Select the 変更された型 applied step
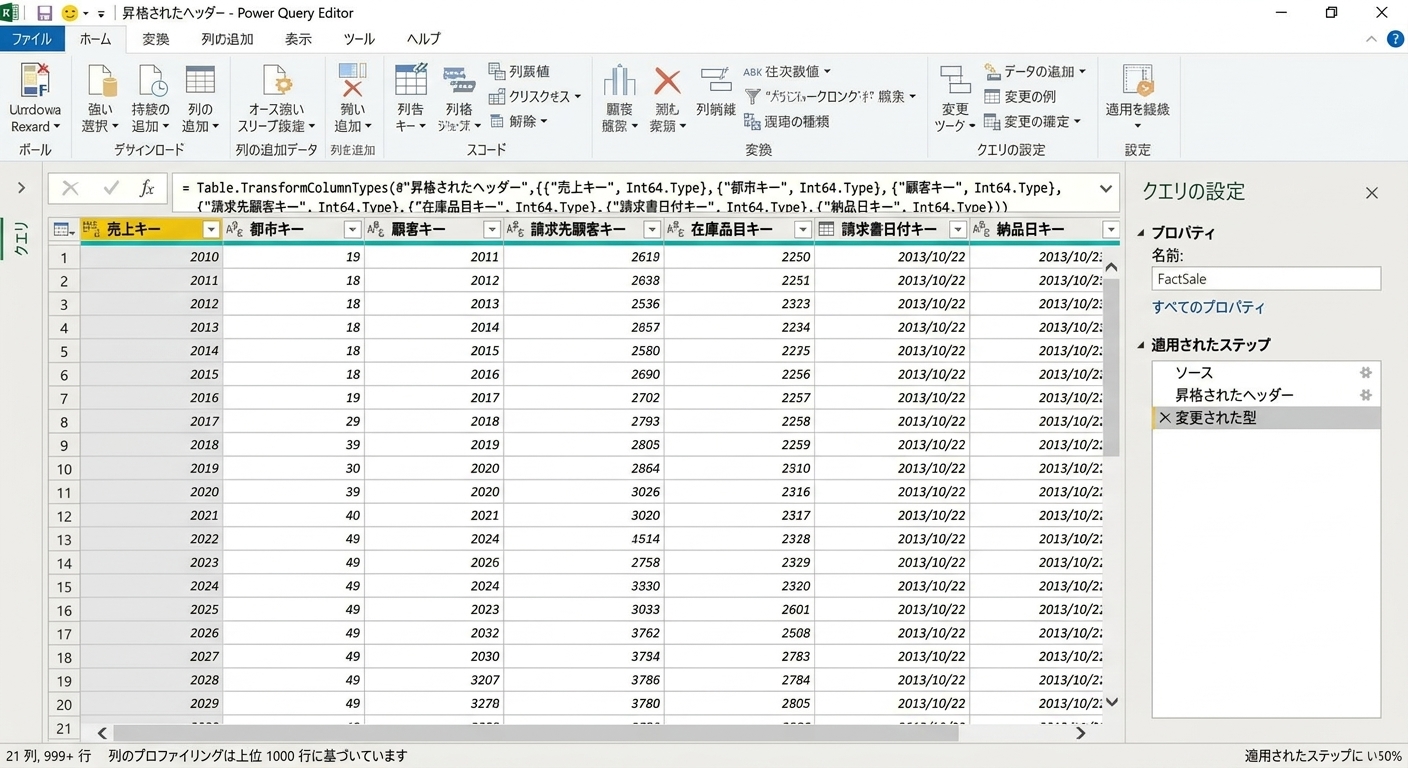Viewport: 1408px width, 768px height. 1266,418
